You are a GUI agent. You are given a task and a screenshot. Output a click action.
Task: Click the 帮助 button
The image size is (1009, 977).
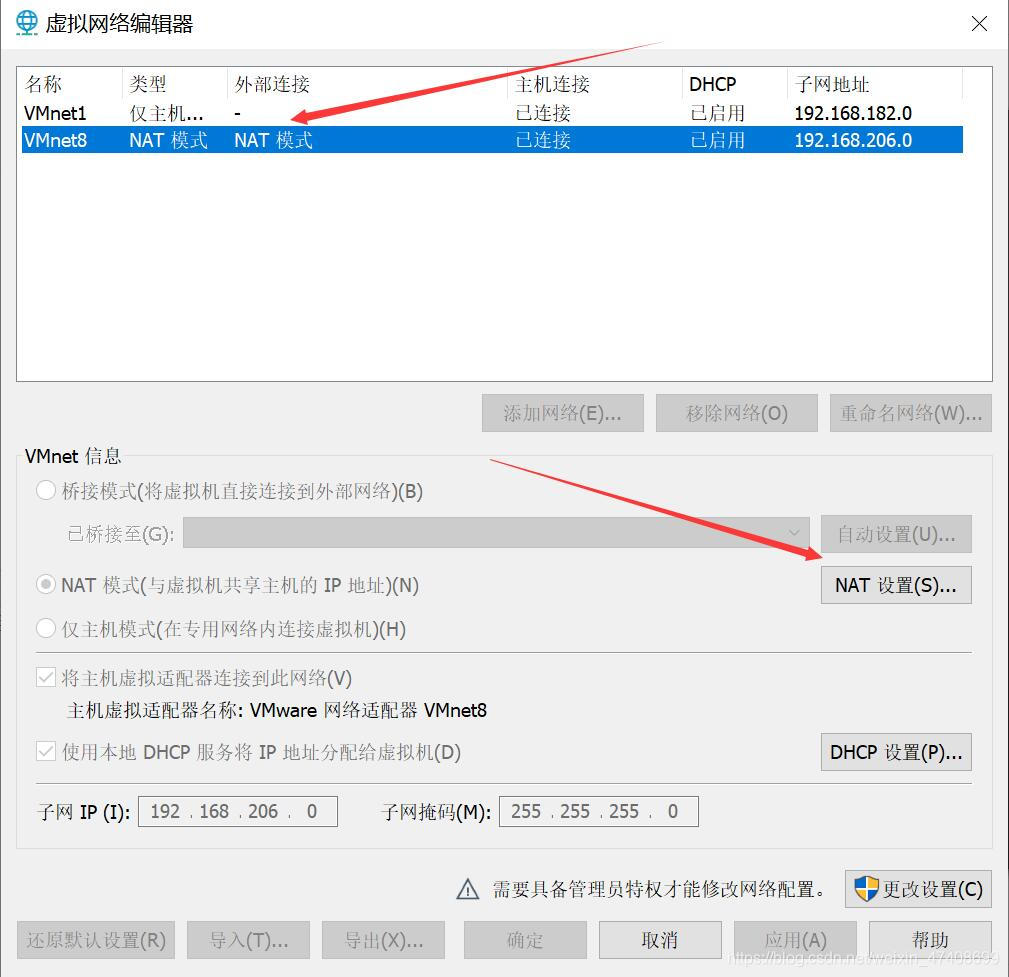(x=930, y=940)
